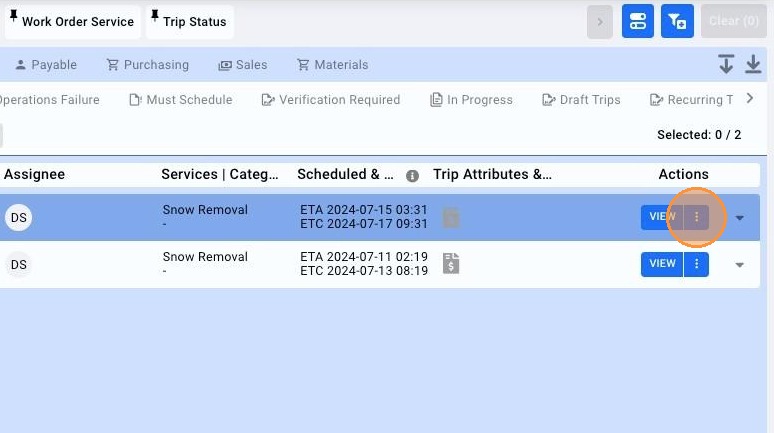Click the Trip Status pinned filter

tap(187, 22)
